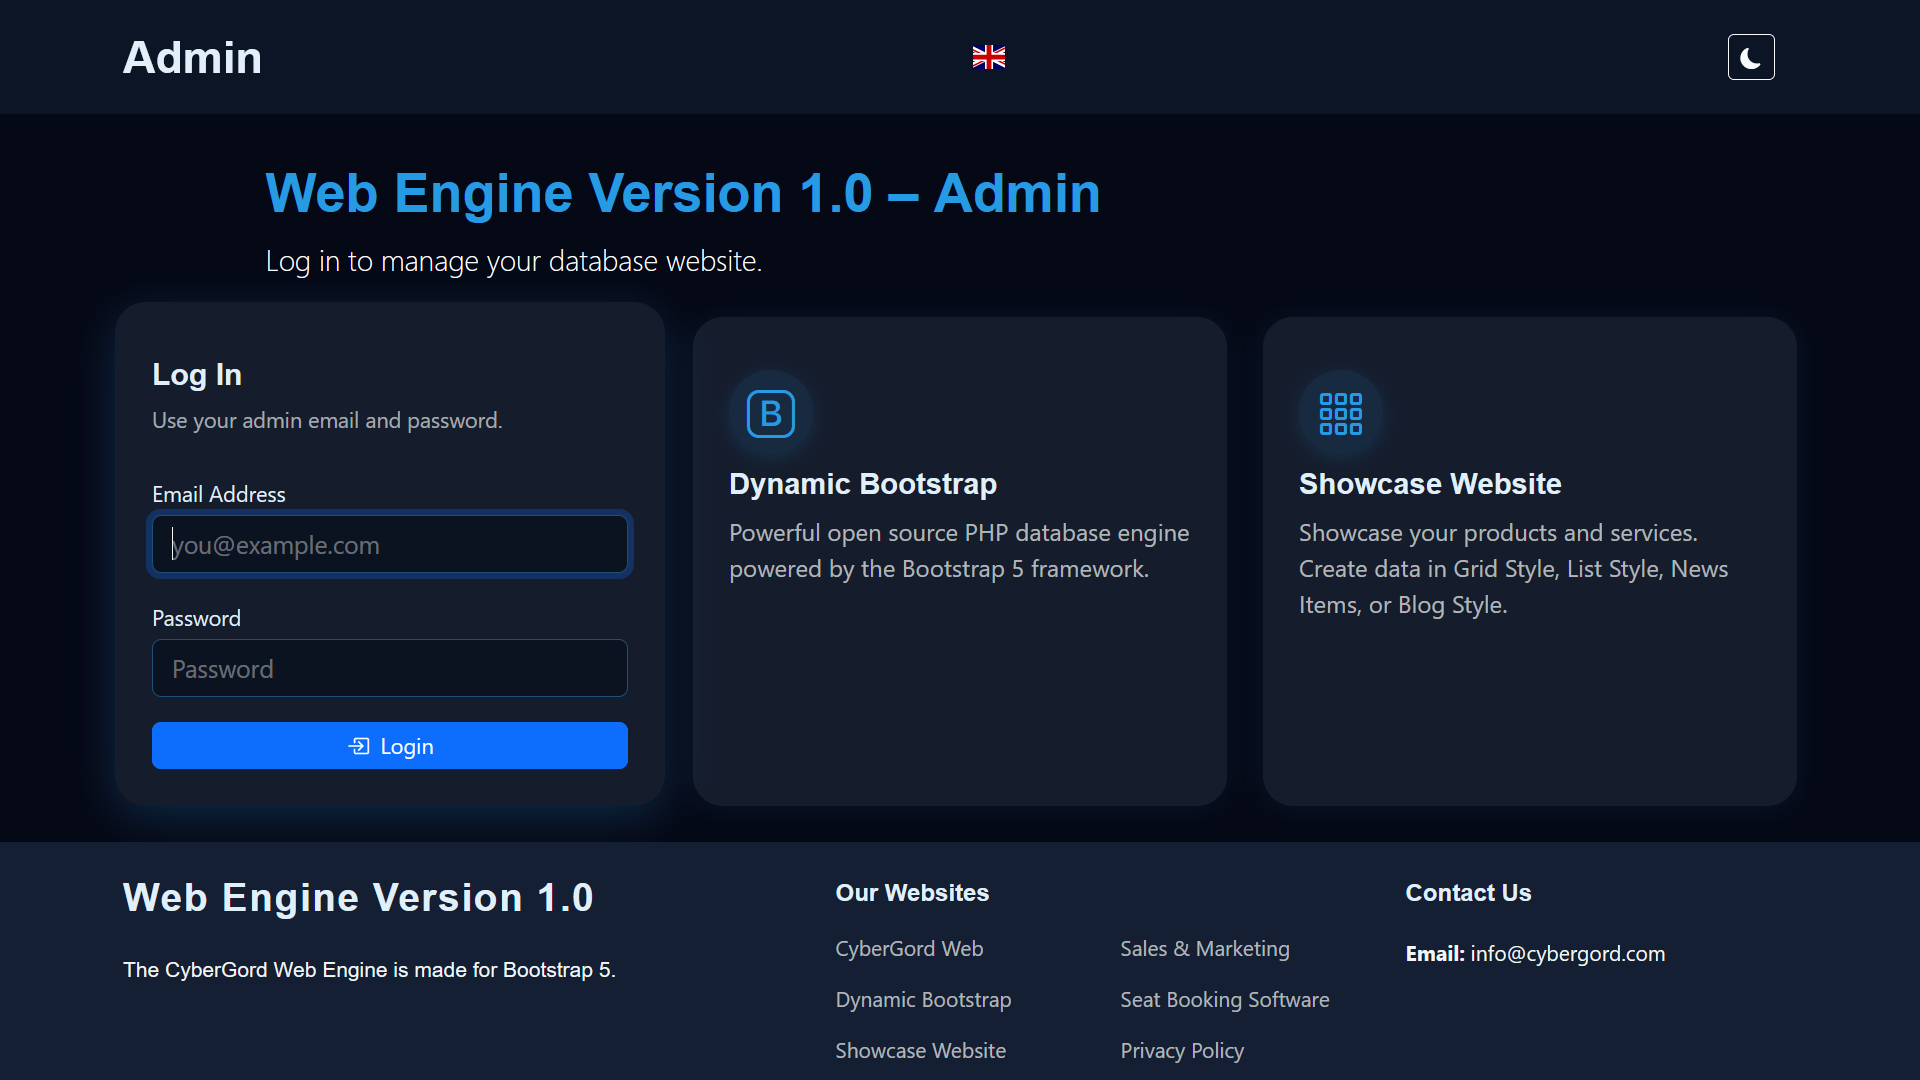
Task: Open the Showcase Website footer link
Action: click(x=921, y=1050)
